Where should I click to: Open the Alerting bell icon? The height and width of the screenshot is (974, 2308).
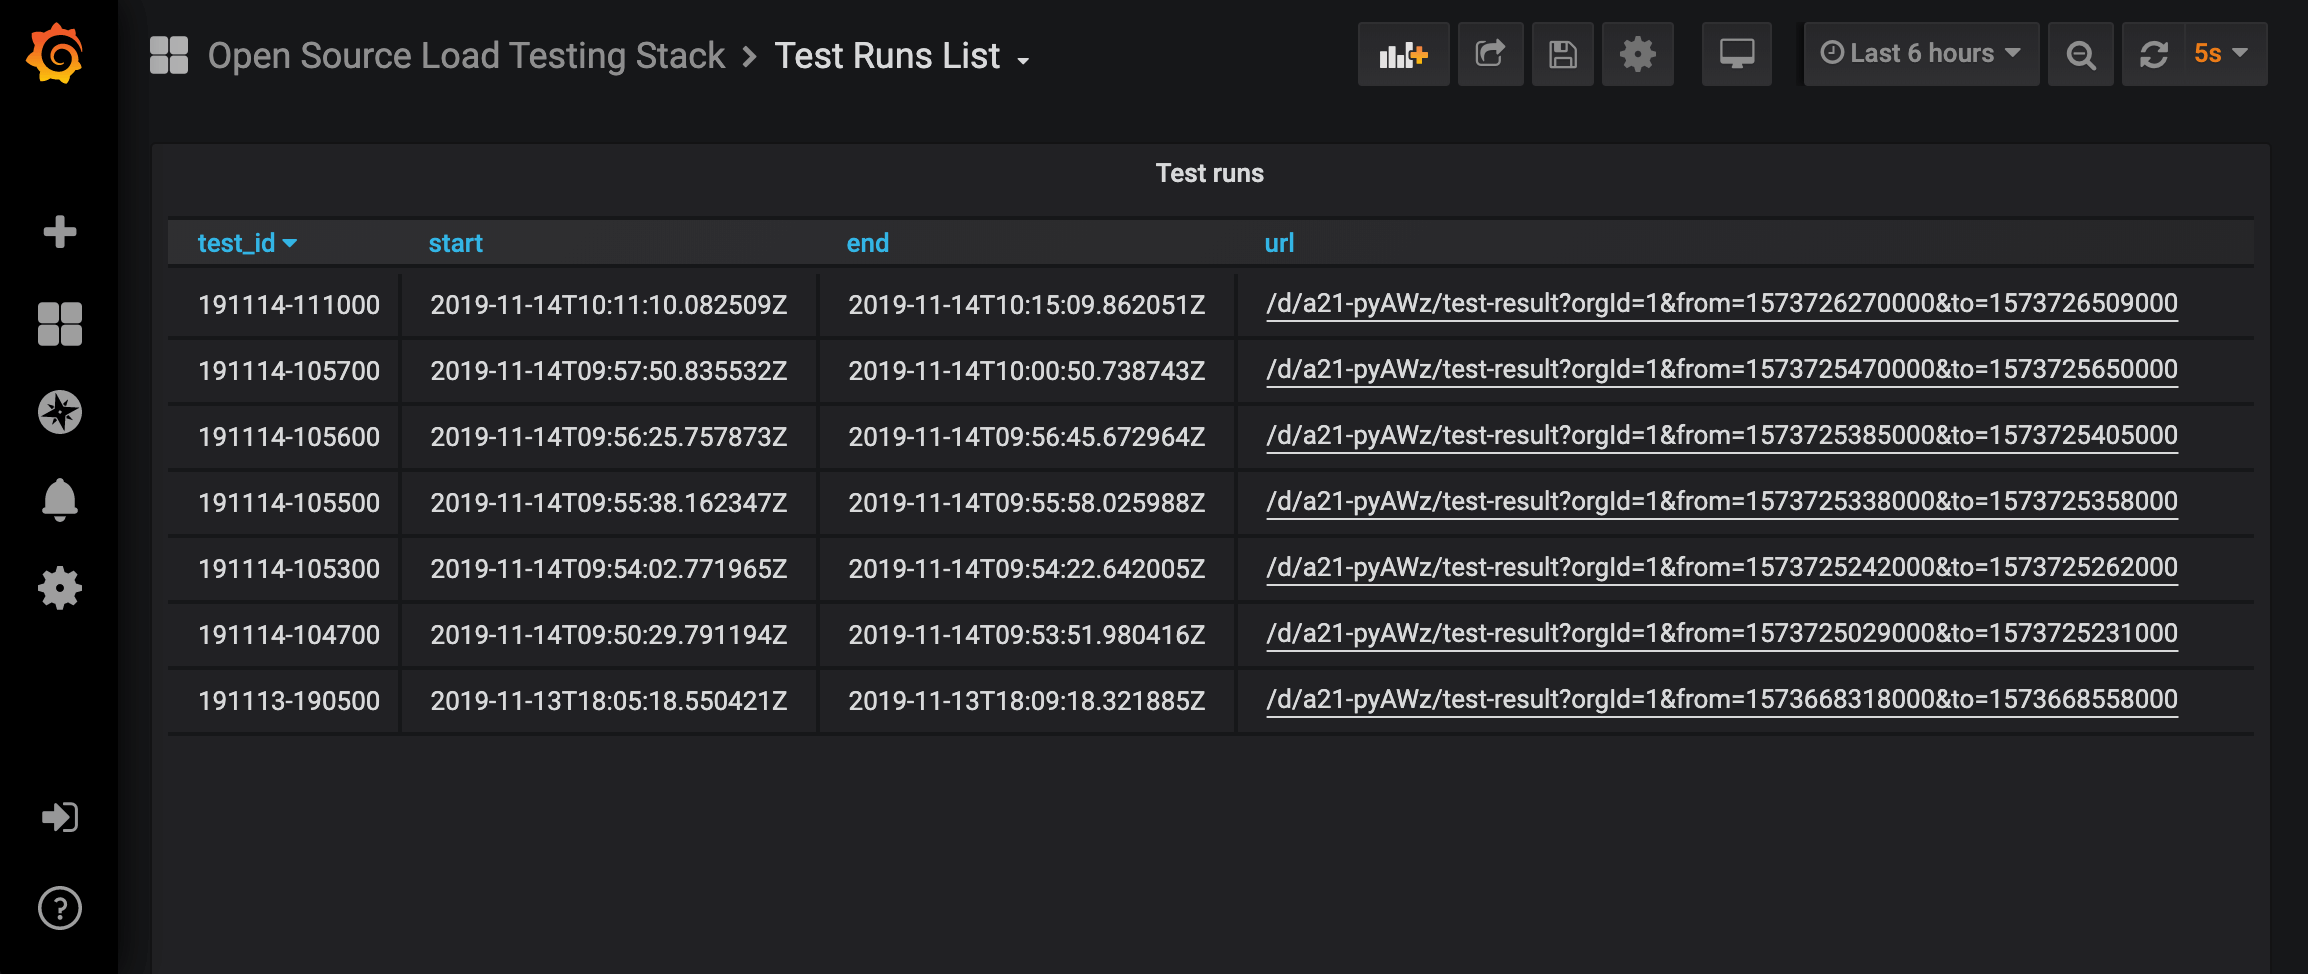pos(58,499)
